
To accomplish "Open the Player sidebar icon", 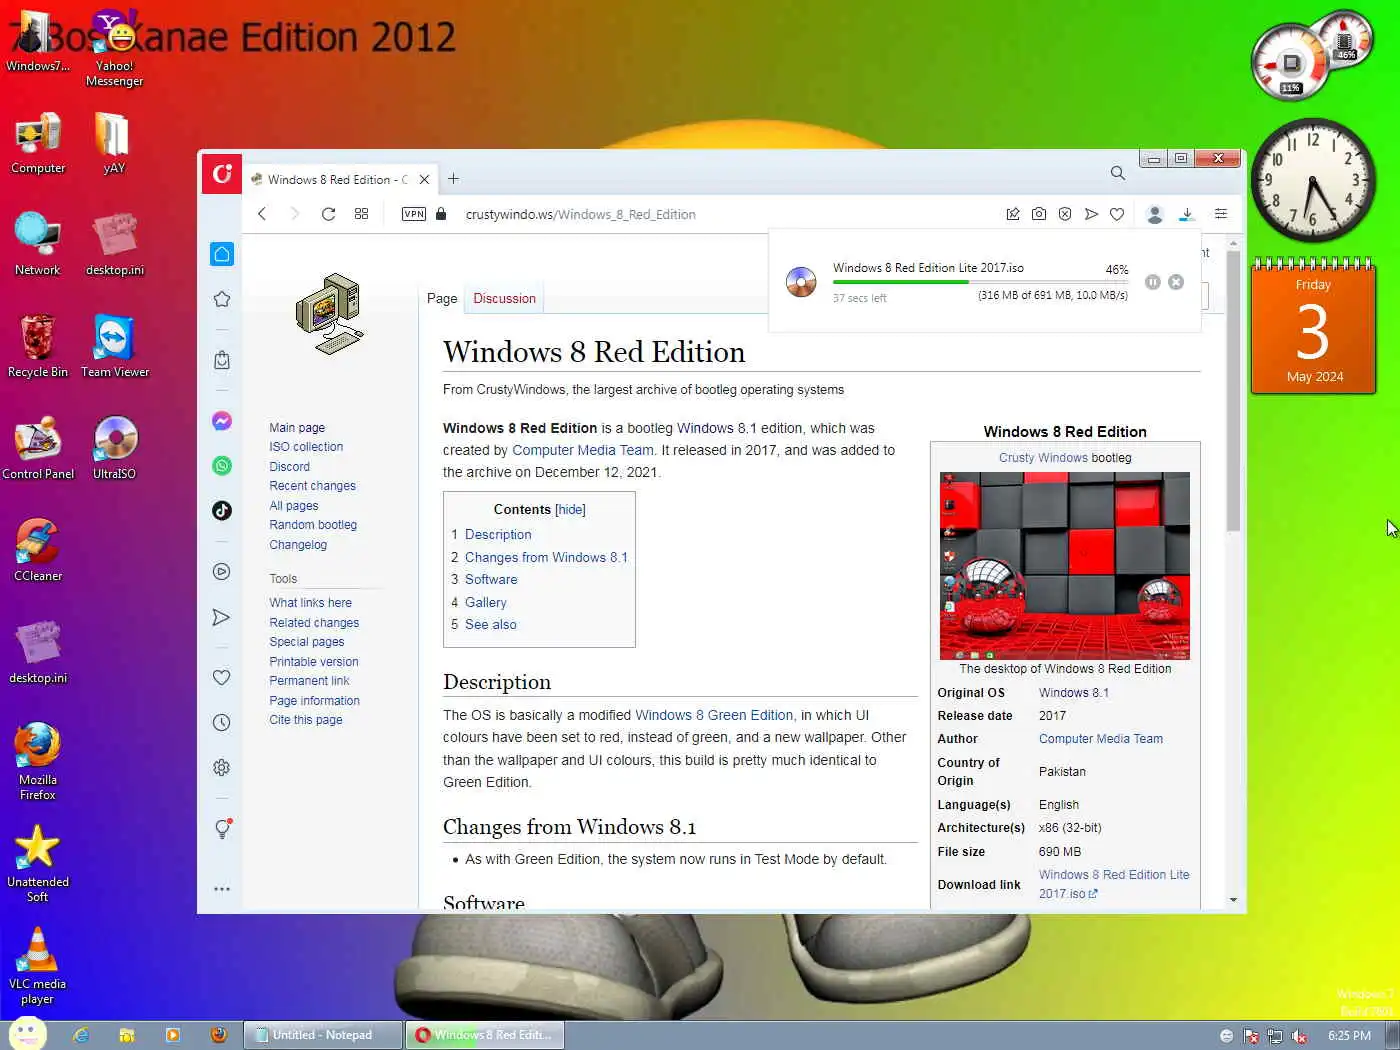I will coord(222,572).
